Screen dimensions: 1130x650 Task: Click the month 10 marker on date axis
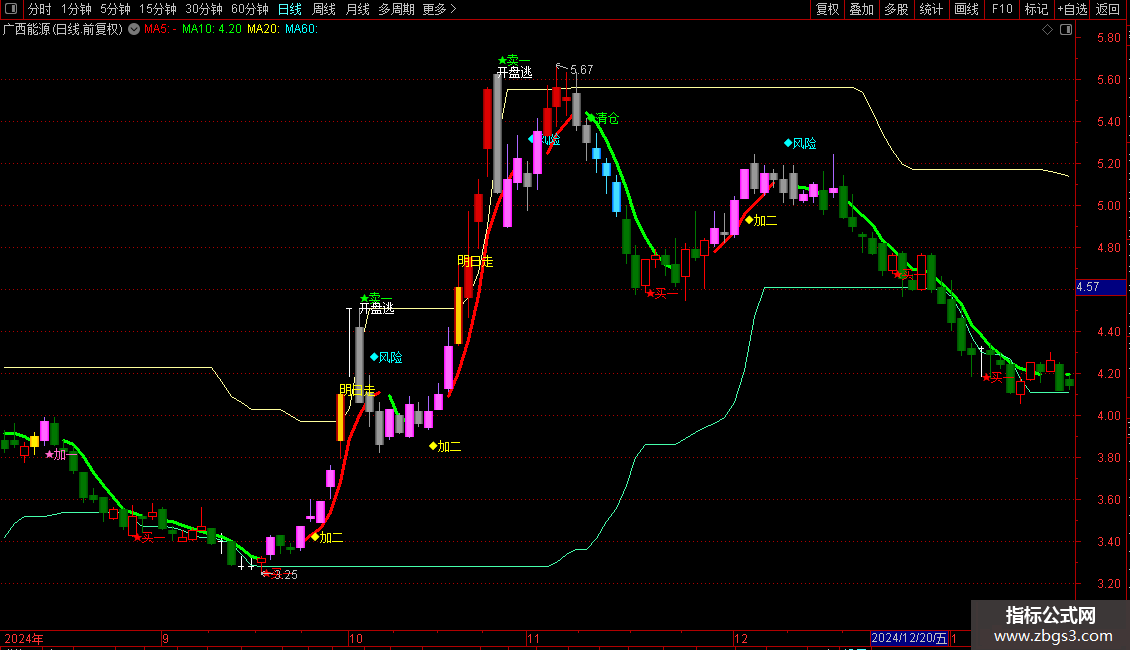point(355,639)
